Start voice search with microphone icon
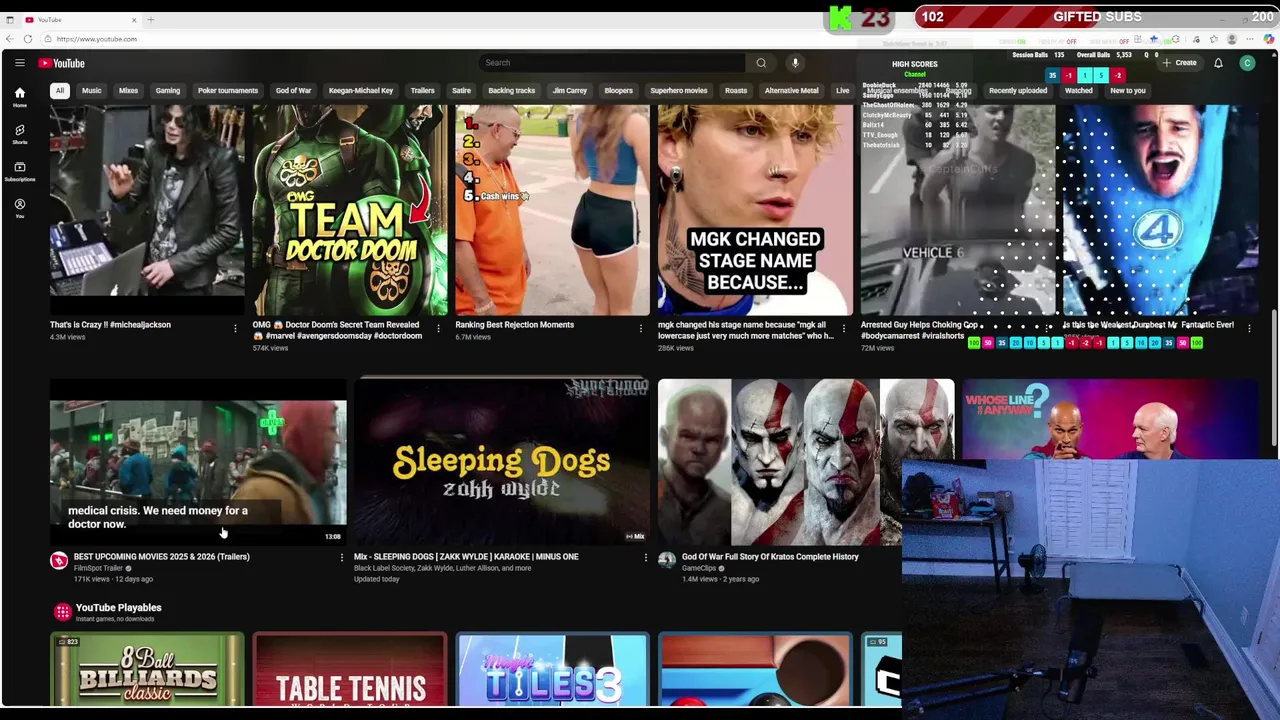 (795, 63)
